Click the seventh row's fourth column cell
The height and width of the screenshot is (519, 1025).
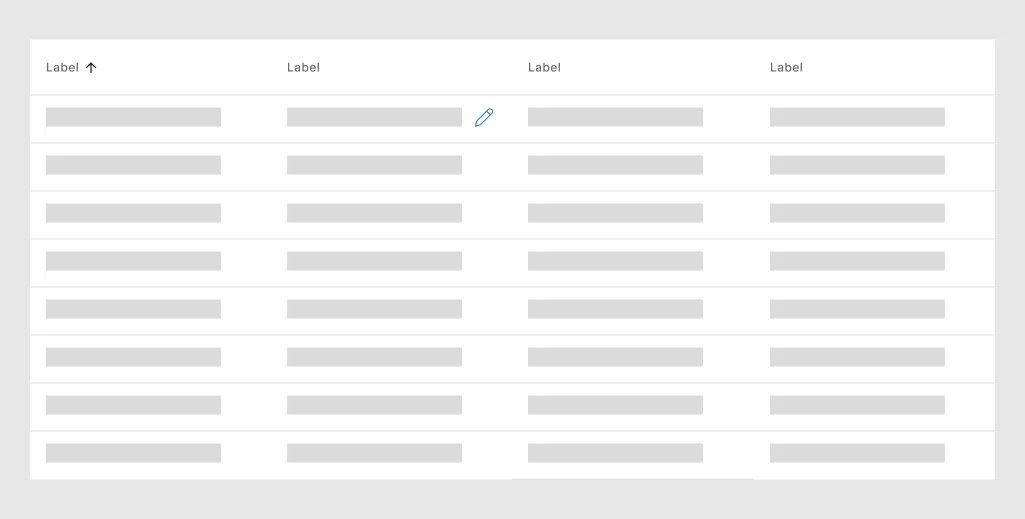coord(857,405)
